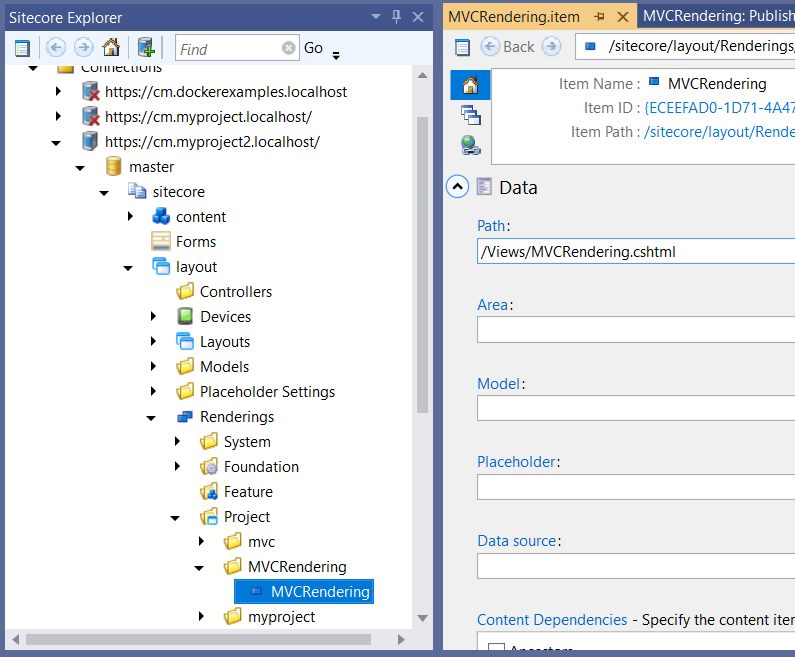795x657 pixels.
Task: Click the Layouts icon
Action: (x=185, y=341)
